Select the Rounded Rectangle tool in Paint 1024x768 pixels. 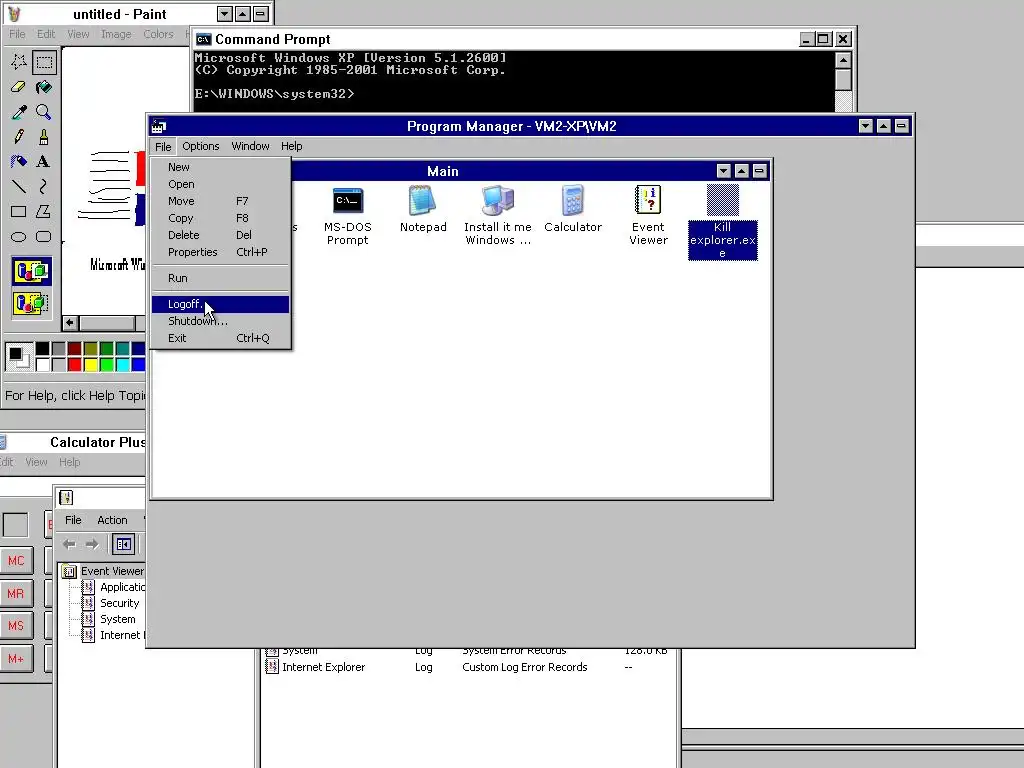pyautogui.click(x=44, y=236)
